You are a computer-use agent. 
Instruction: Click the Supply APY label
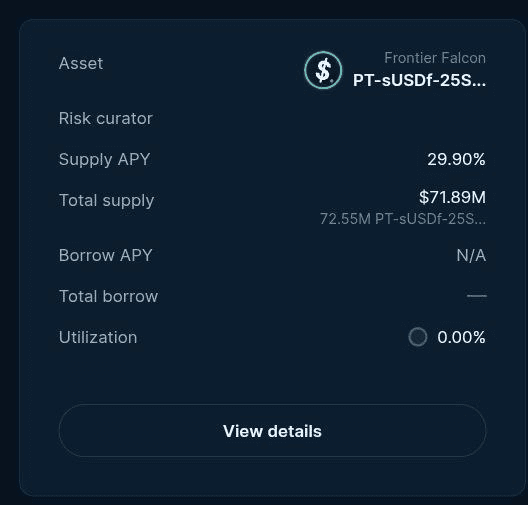tap(104, 159)
